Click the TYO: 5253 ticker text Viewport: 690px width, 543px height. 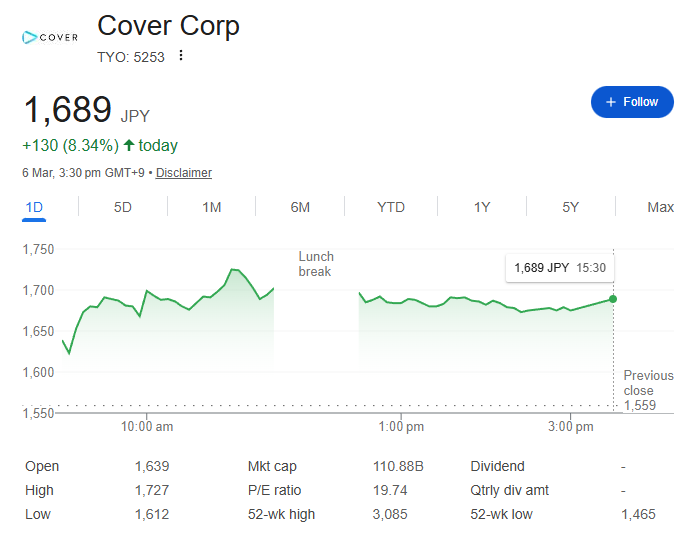[131, 57]
